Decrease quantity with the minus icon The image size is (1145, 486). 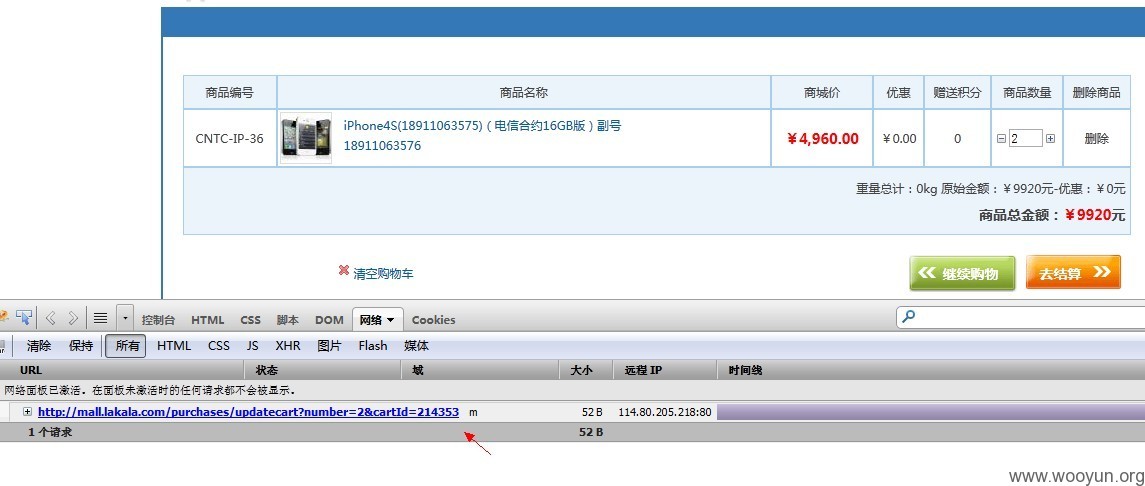coord(1002,139)
